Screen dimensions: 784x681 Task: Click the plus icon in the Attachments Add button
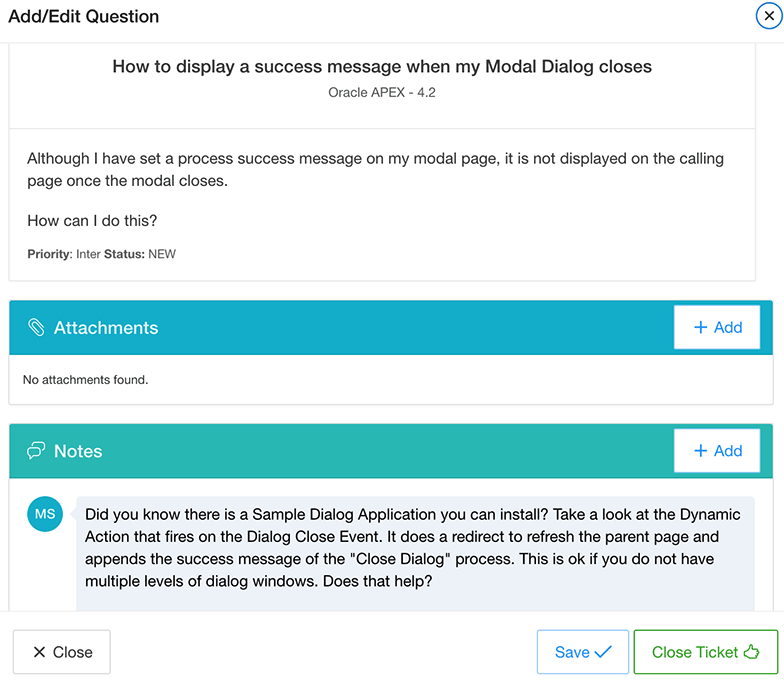[700, 328]
